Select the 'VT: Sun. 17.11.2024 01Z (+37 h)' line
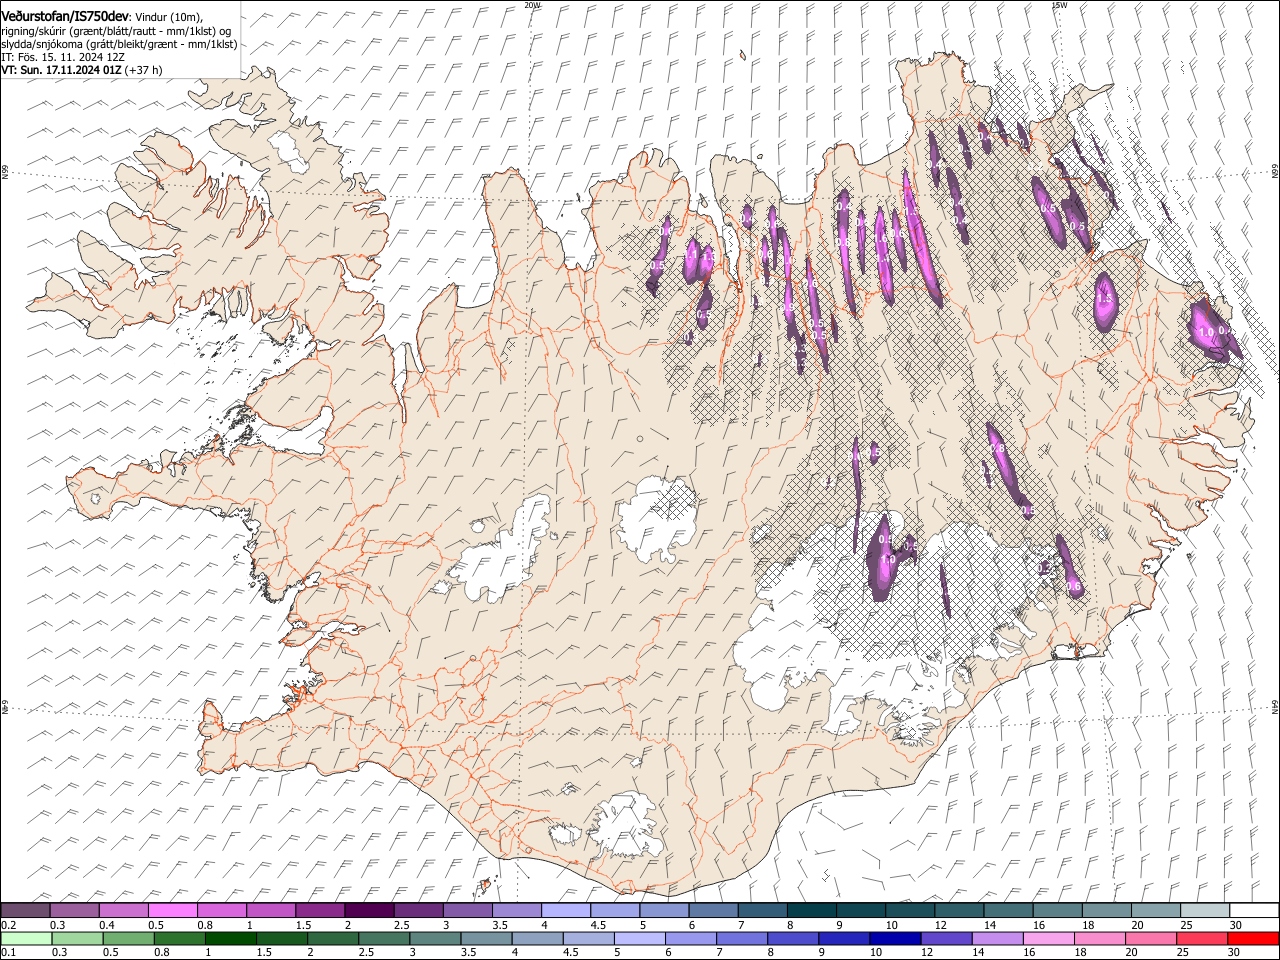This screenshot has width=1280, height=960. tap(82, 70)
